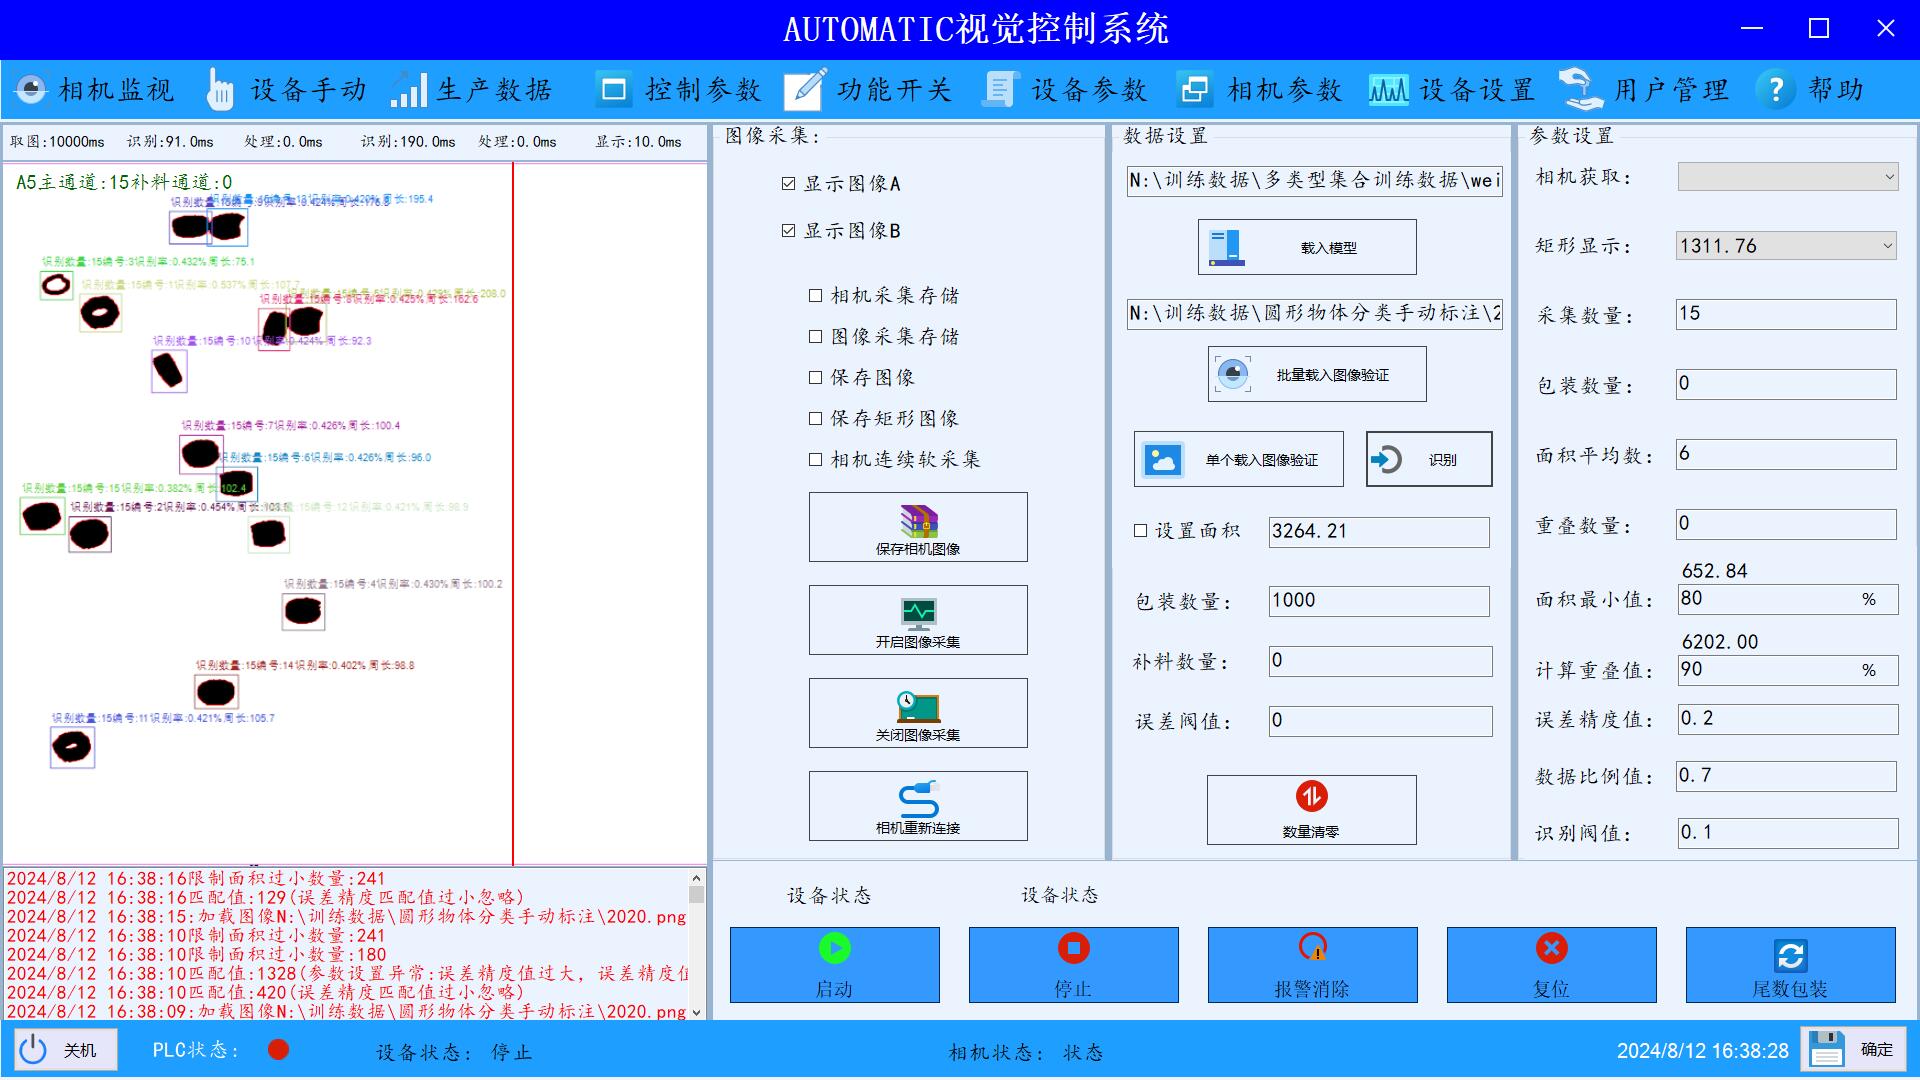Click the 数量清零 quantity reset icon
The image size is (1920, 1080).
coord(1311,809)
